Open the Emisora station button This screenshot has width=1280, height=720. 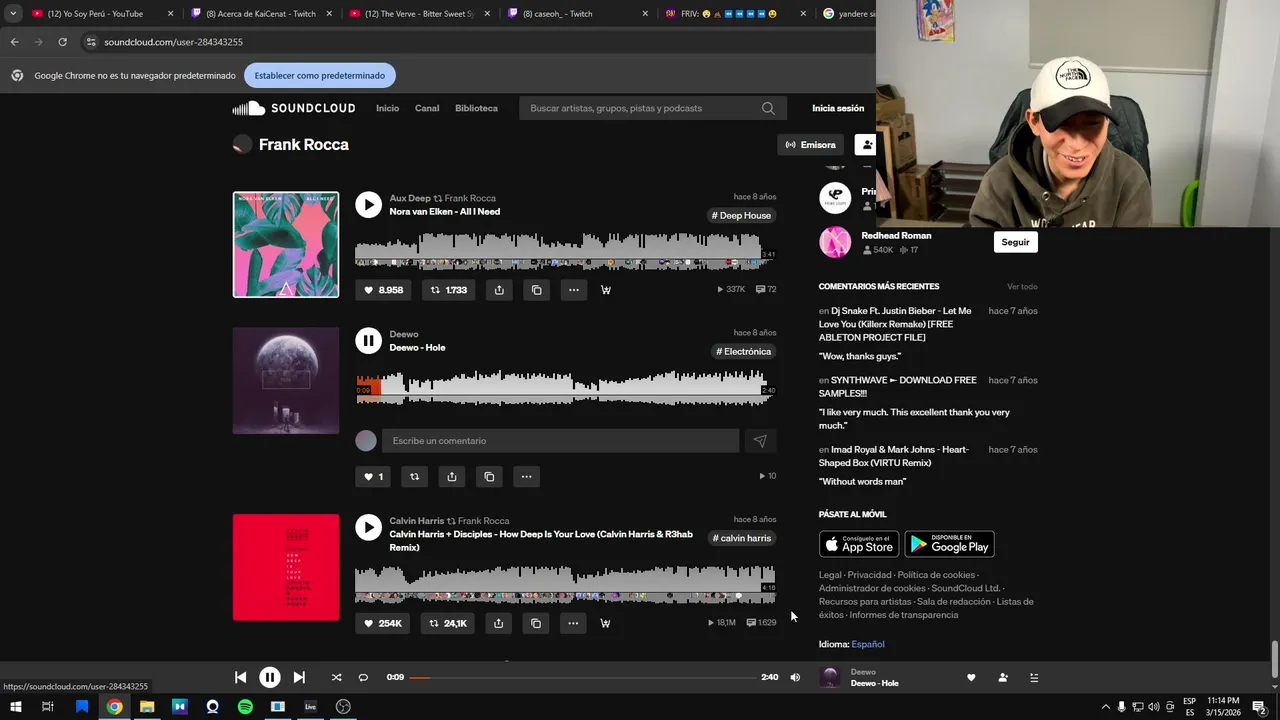810,145
